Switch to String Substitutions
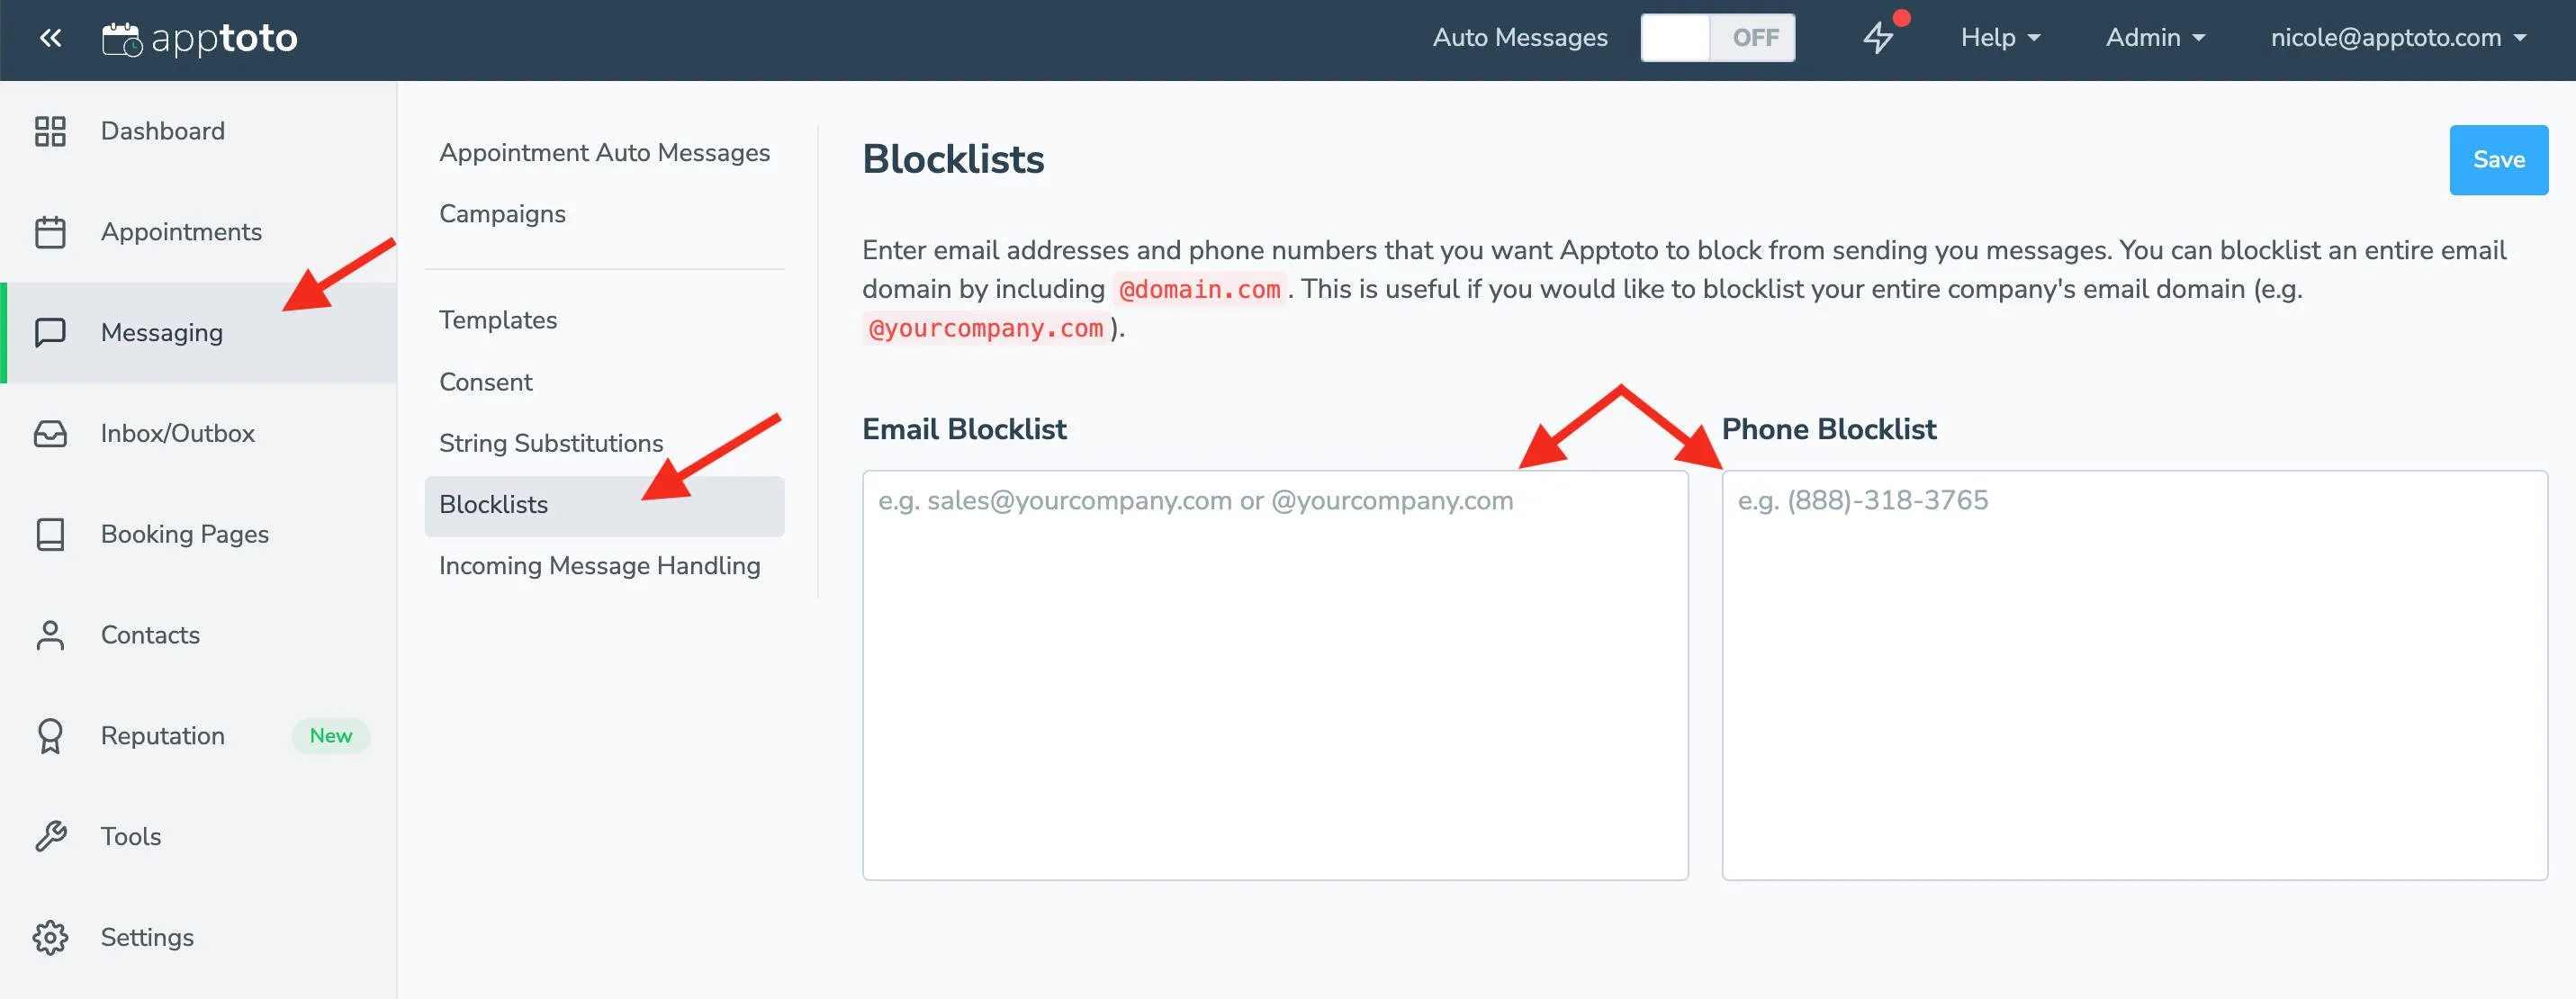This screenshot has height=999, width=2576. coord(551,443)
